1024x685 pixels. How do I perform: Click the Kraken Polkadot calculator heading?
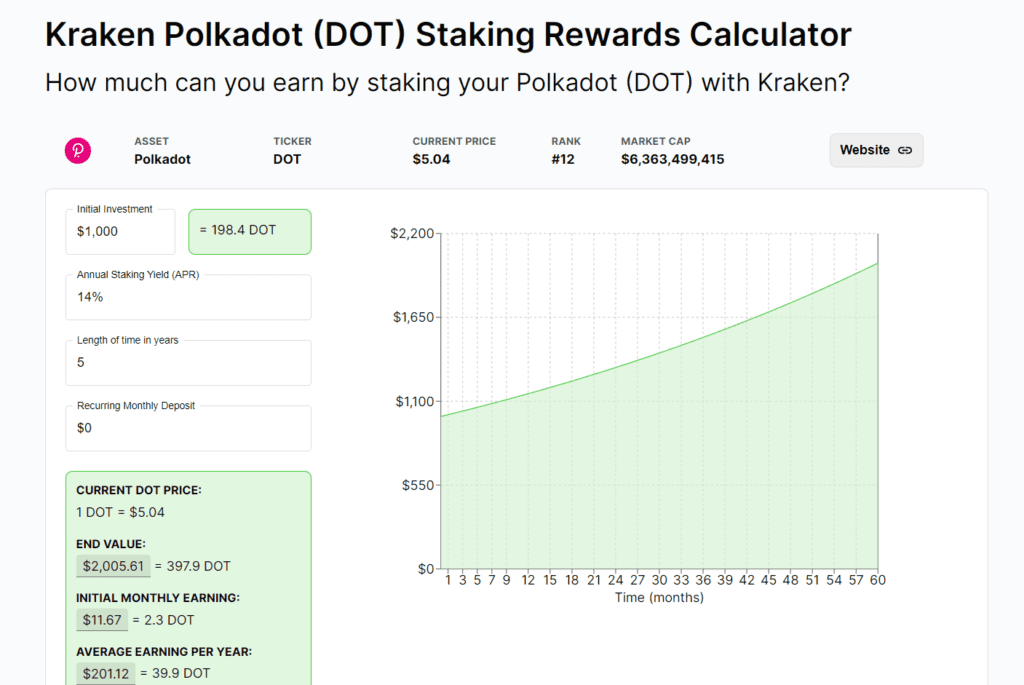448,35
